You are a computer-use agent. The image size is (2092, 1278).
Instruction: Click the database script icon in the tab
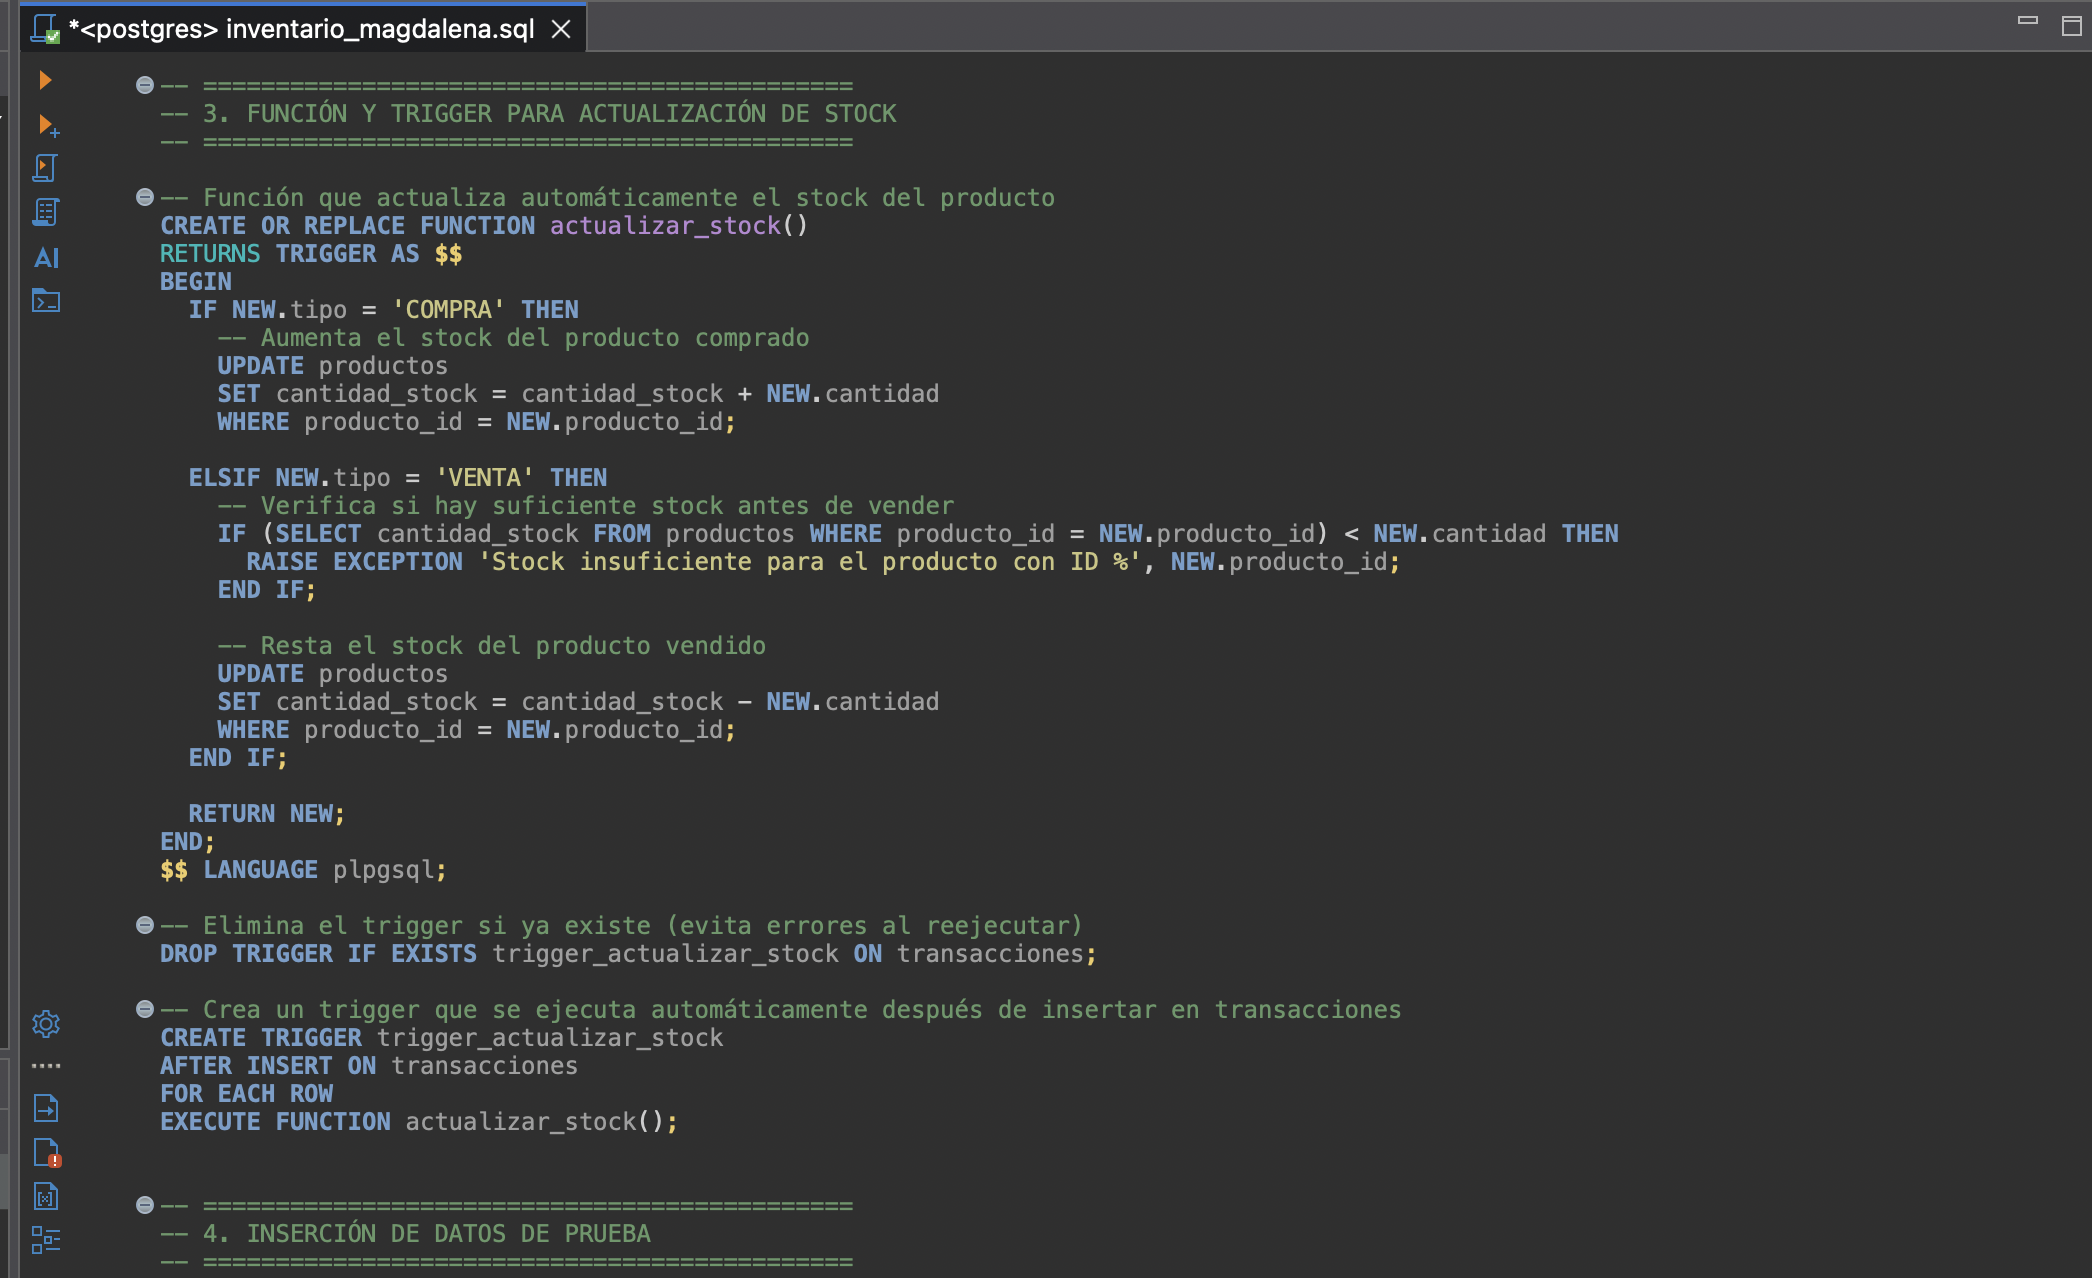click(x=46, y=29)
